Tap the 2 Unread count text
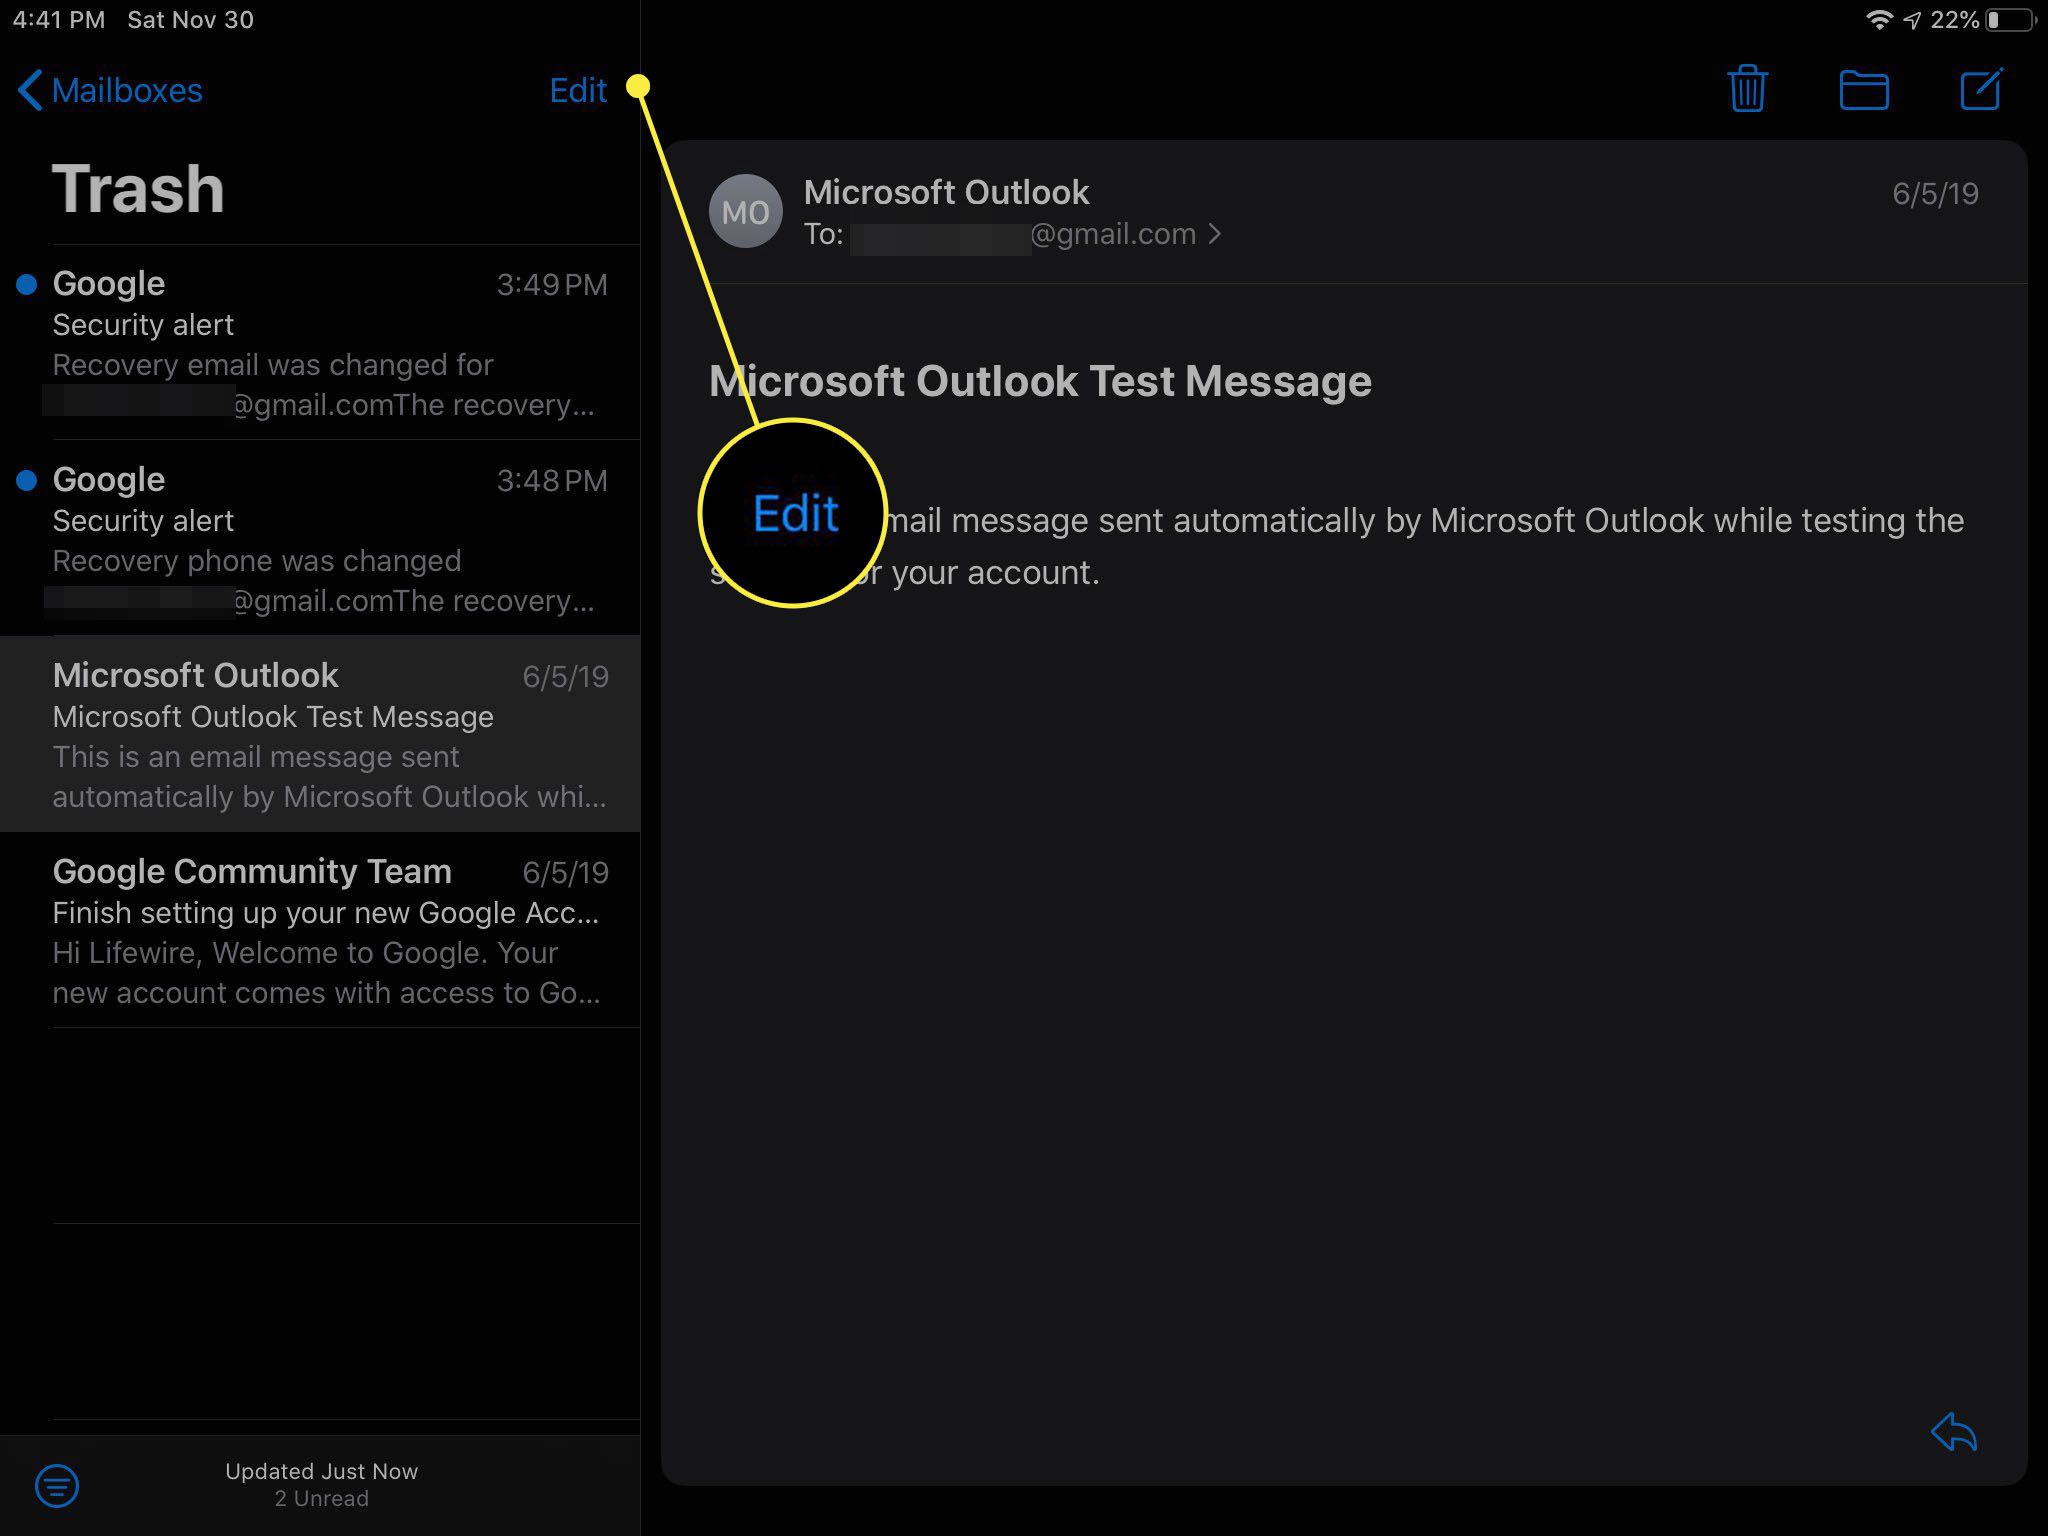 [322, 1498]
